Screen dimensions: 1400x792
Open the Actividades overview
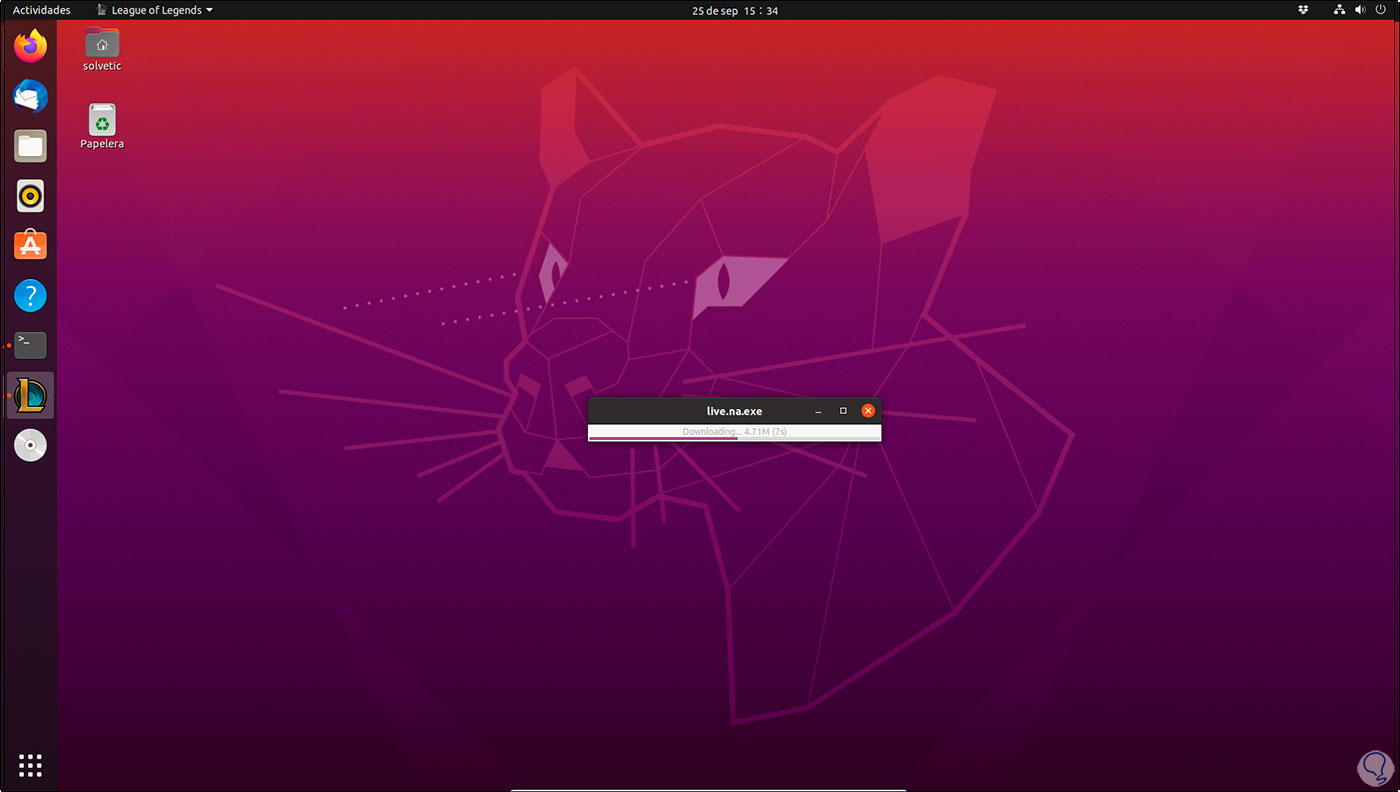point(42,10)
